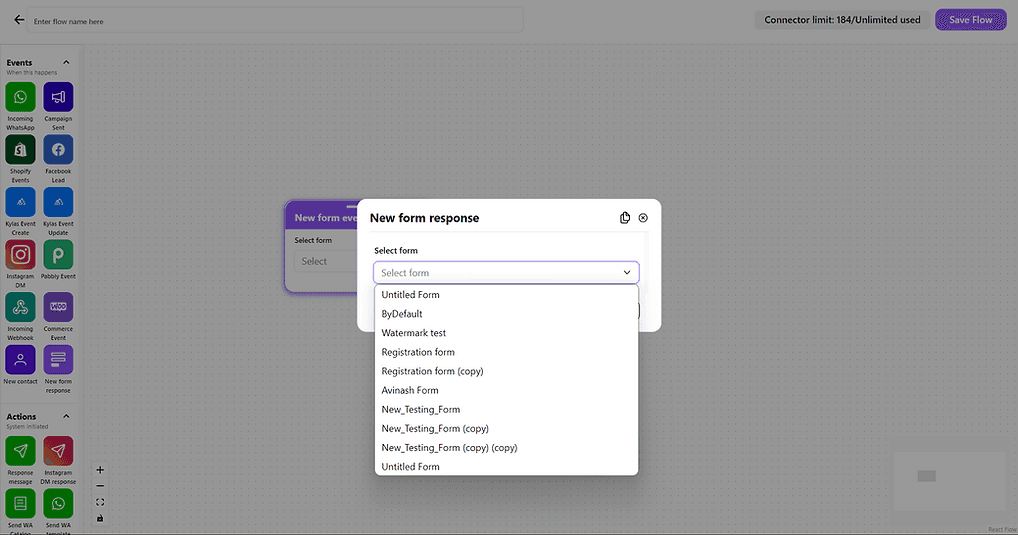The image size is (1018, 535).
Task: Go back using the left arrow
Action: click(19, 20)
